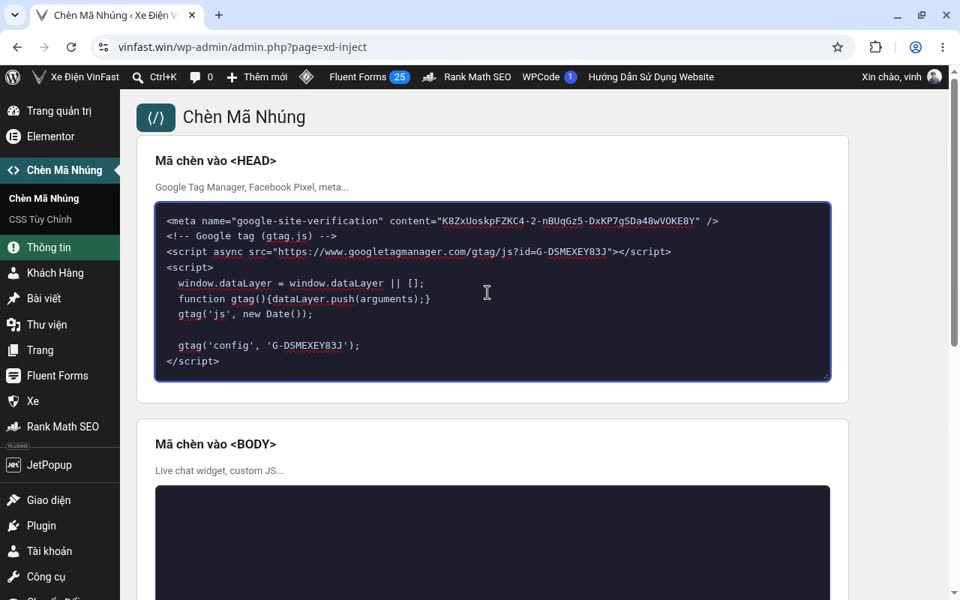The height and width of the screenshot is (600, 960).
Task: Click the Fluent Forms 25 badge
Action: pyautogui.click(x=400, y=77)
